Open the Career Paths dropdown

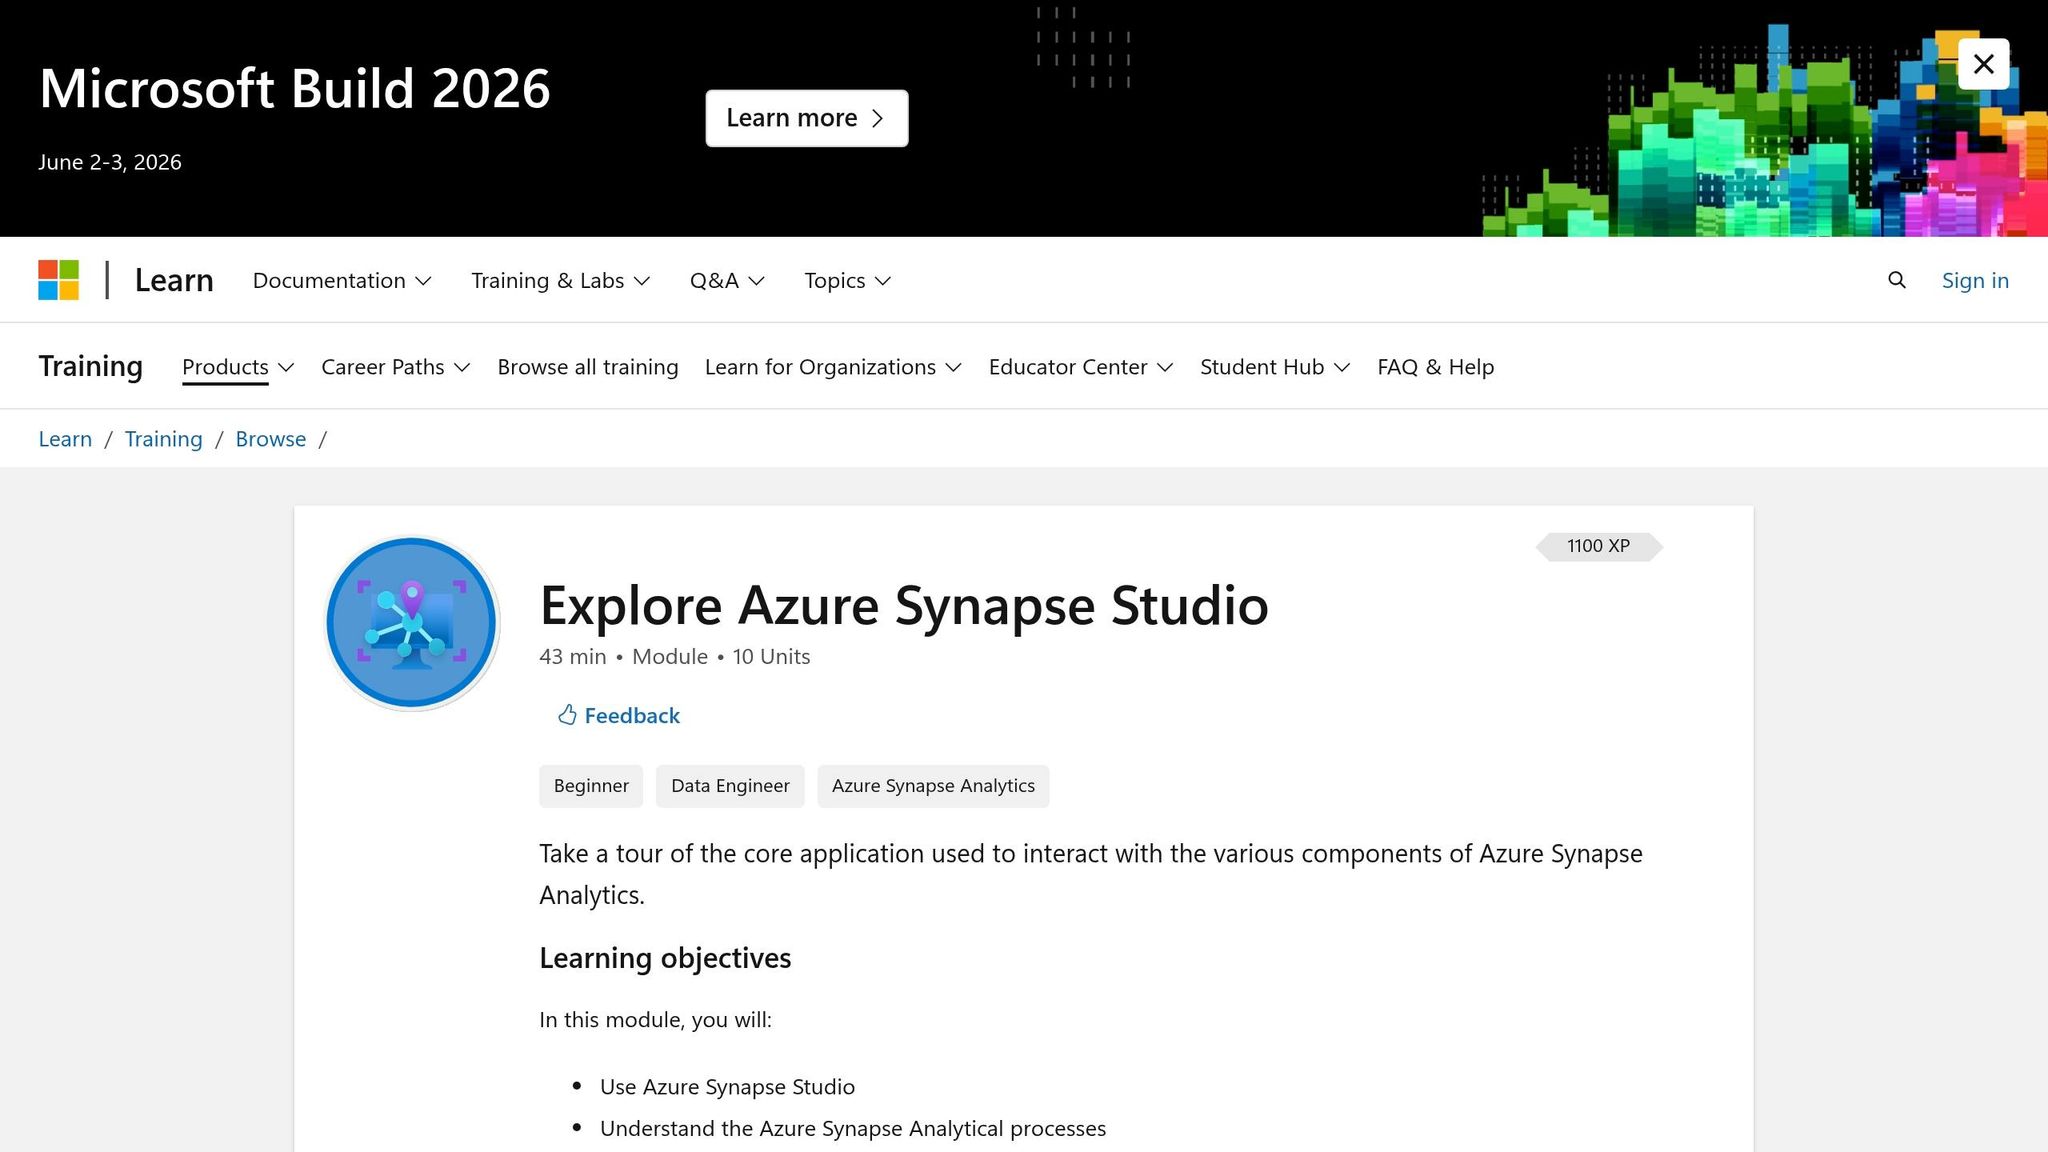[394, 367]
